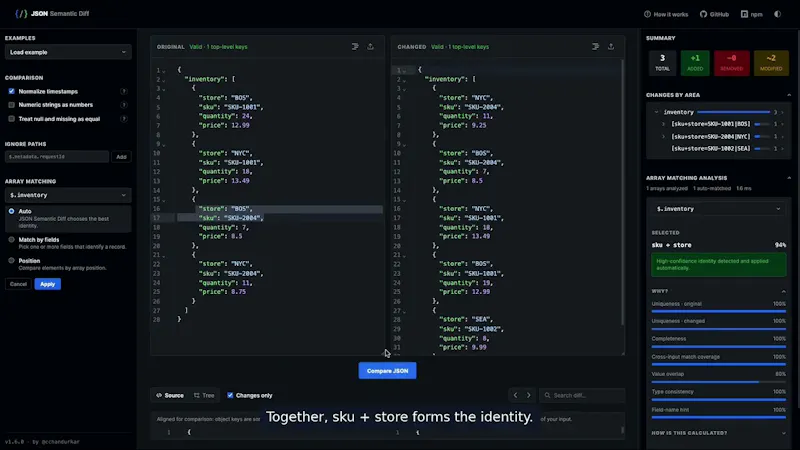
Task: Click the Apply button
Action: (47, 284)
